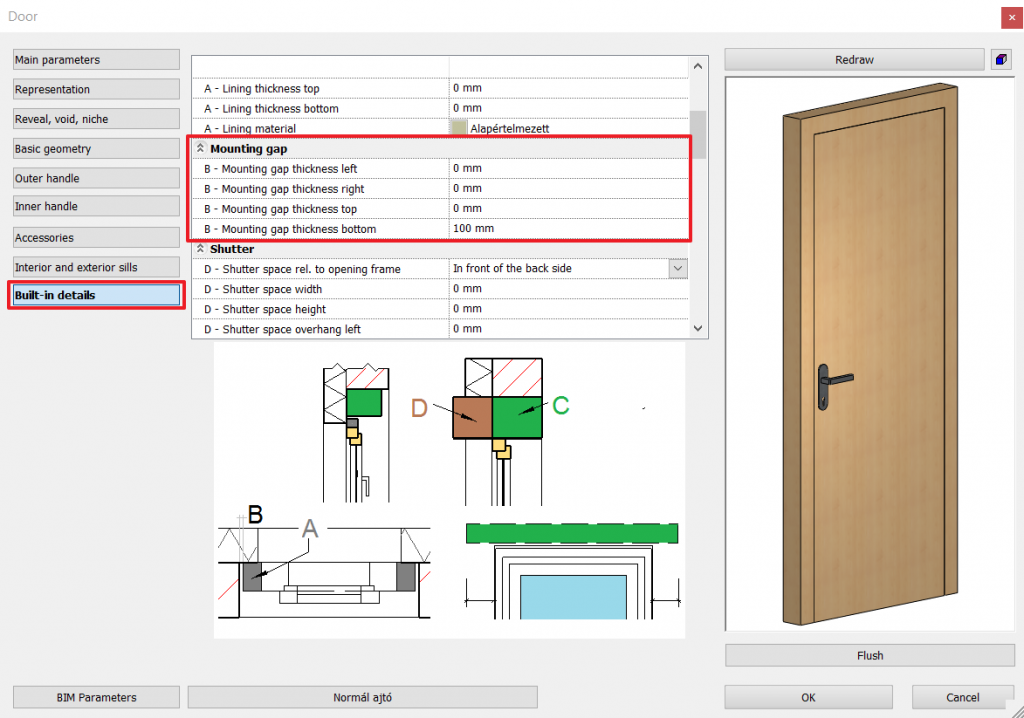This screenshot has width=1024, height=718.
Task: Click the 3D cube view icon
Action: [x=1001, y=60]
